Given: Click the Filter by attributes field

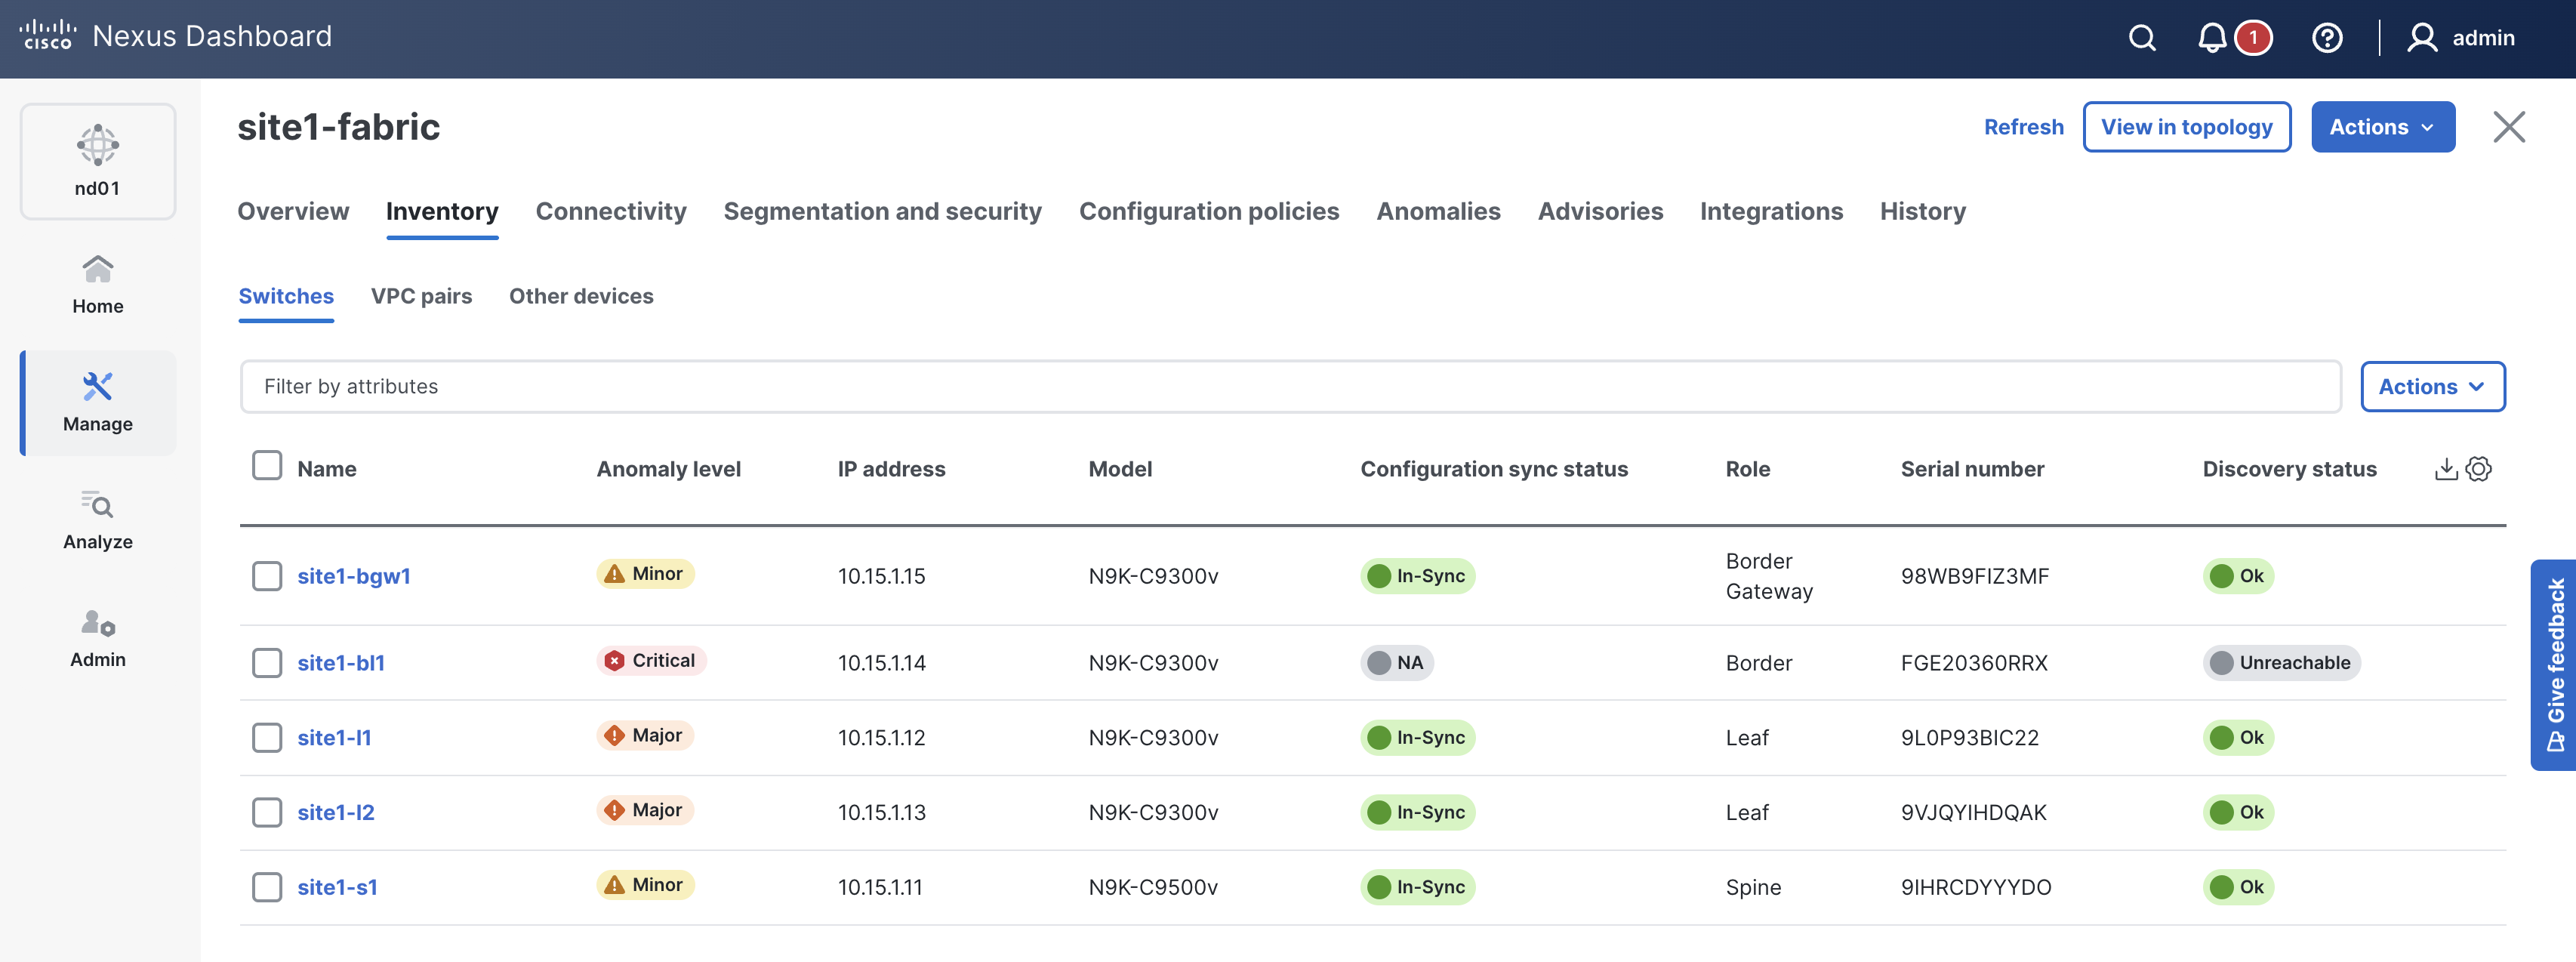Looking at the screenshot, I should tap(1289, 387).
